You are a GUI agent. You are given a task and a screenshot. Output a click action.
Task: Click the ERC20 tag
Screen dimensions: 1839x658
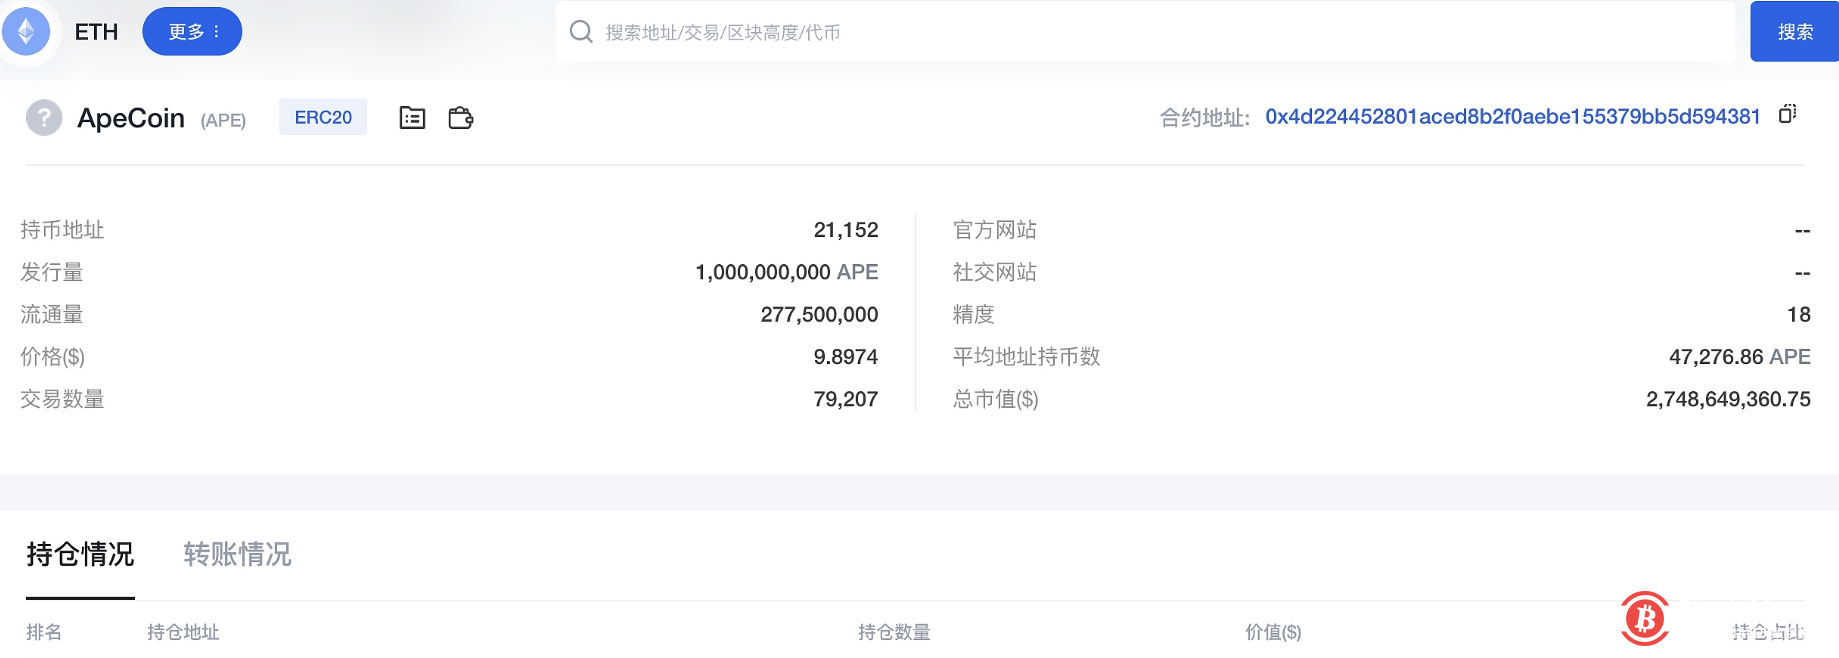[x=323, y=117]
